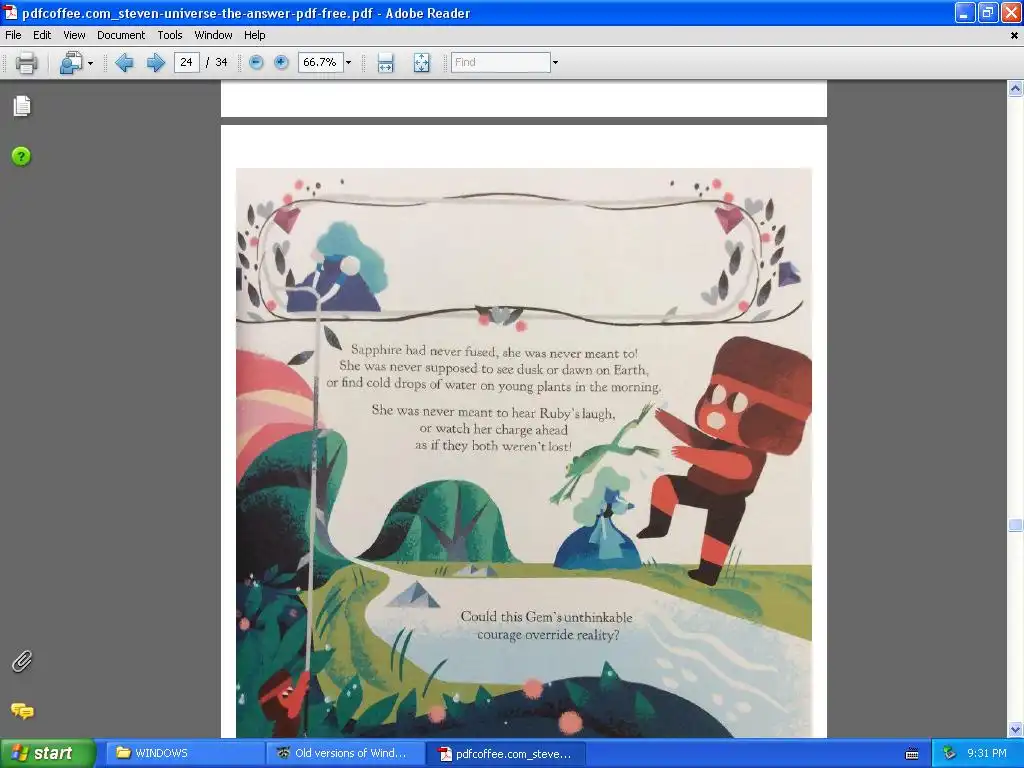Open the Attachments paperclip panel

(x=22, y=661)
